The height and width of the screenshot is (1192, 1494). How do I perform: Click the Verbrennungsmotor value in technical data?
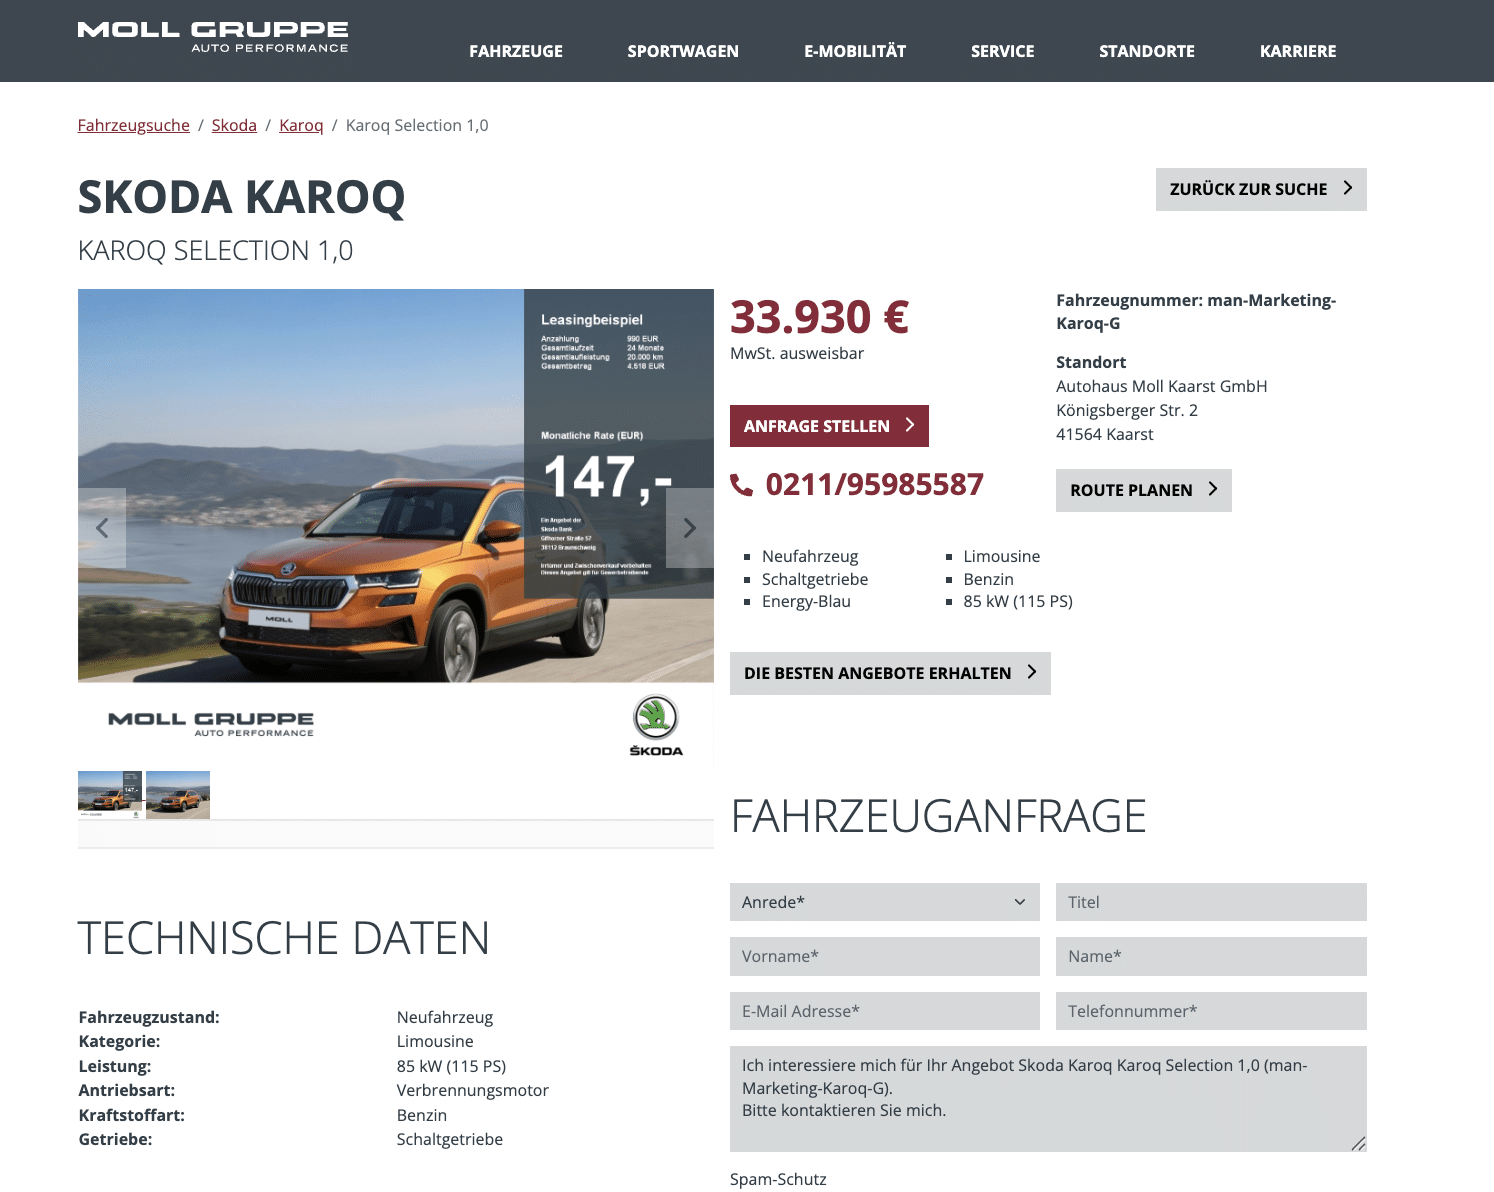[473, 1090]
